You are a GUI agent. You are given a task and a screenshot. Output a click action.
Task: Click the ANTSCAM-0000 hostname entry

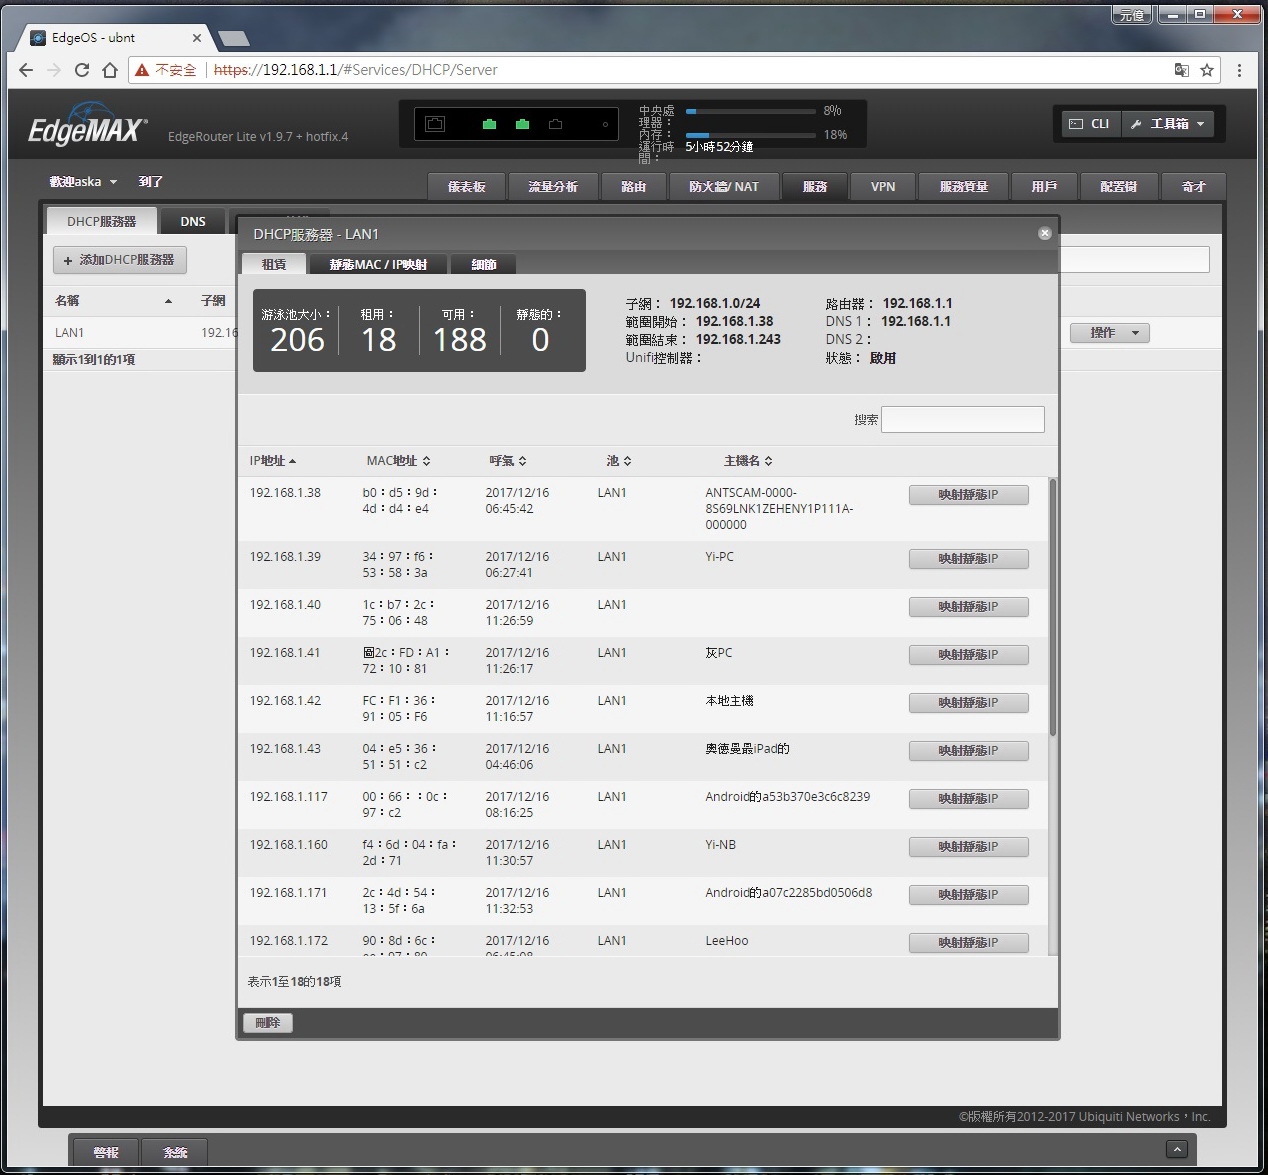[779, 509]
